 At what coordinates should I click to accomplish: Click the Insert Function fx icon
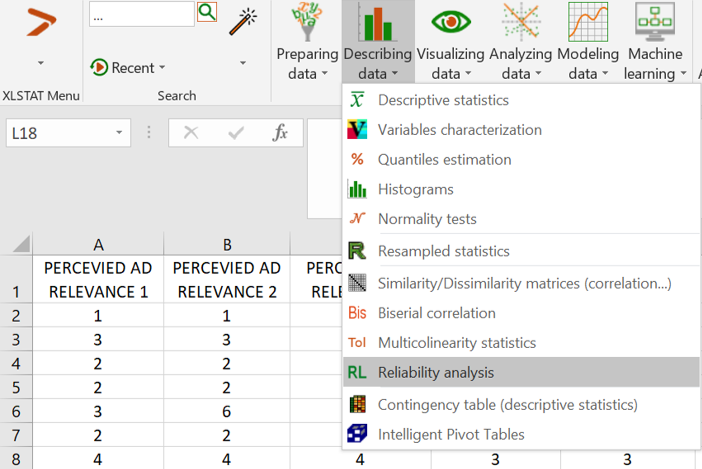[280, 132]
